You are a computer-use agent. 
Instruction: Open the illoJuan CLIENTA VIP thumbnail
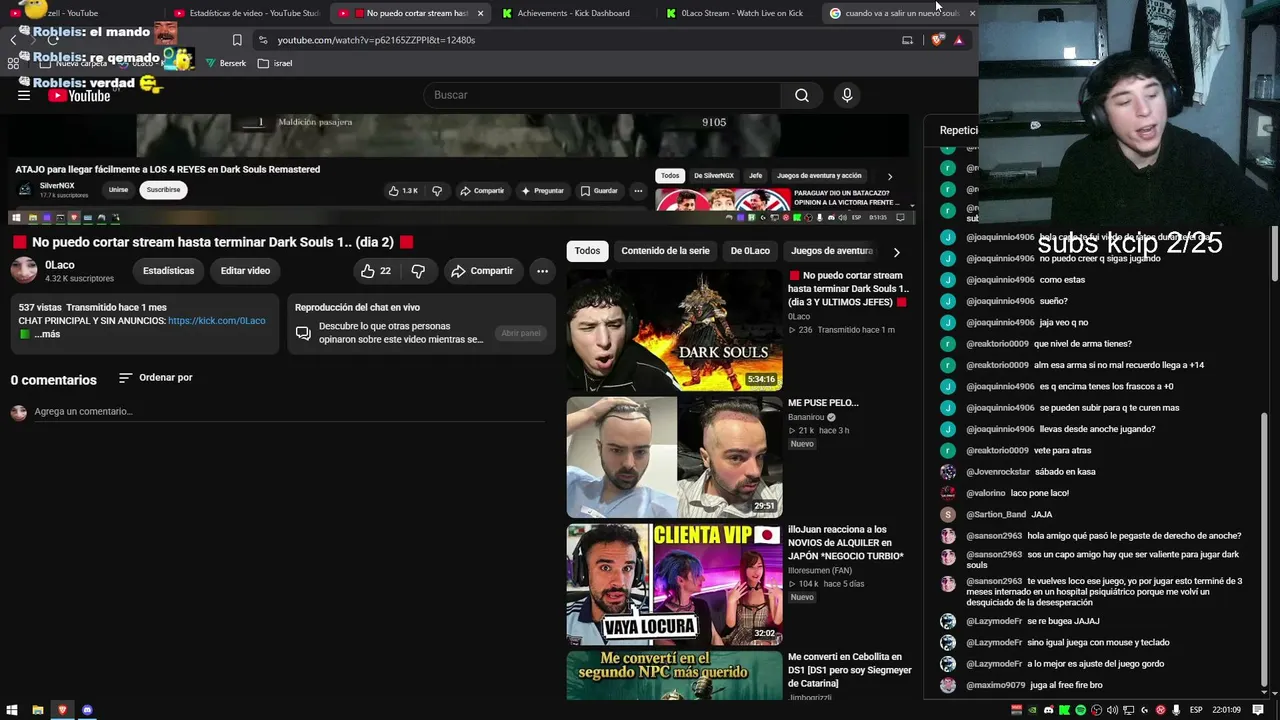(674, 585)
